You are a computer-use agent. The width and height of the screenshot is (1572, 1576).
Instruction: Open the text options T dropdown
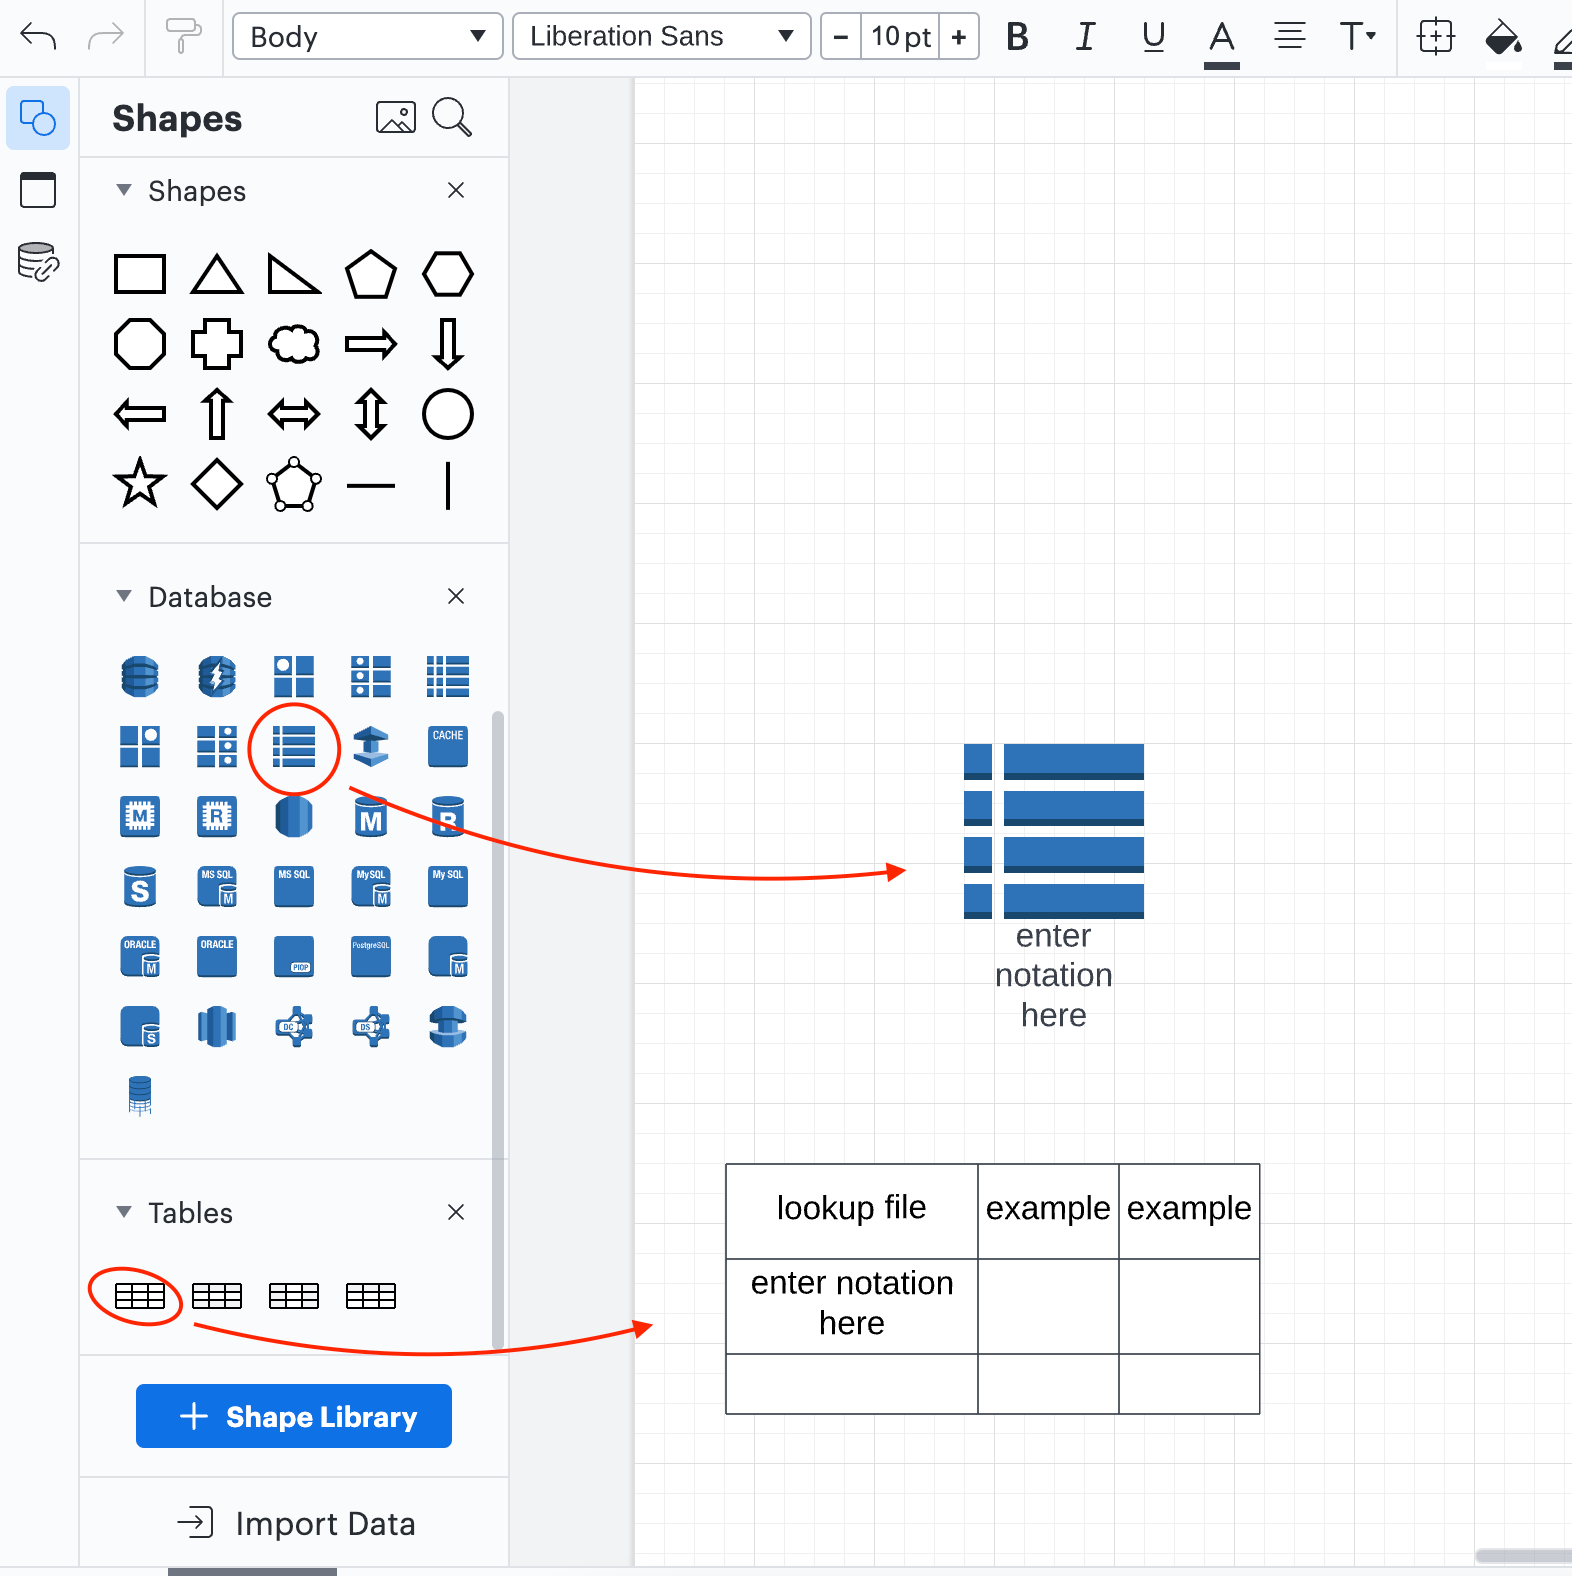[x=1358, y=37]
